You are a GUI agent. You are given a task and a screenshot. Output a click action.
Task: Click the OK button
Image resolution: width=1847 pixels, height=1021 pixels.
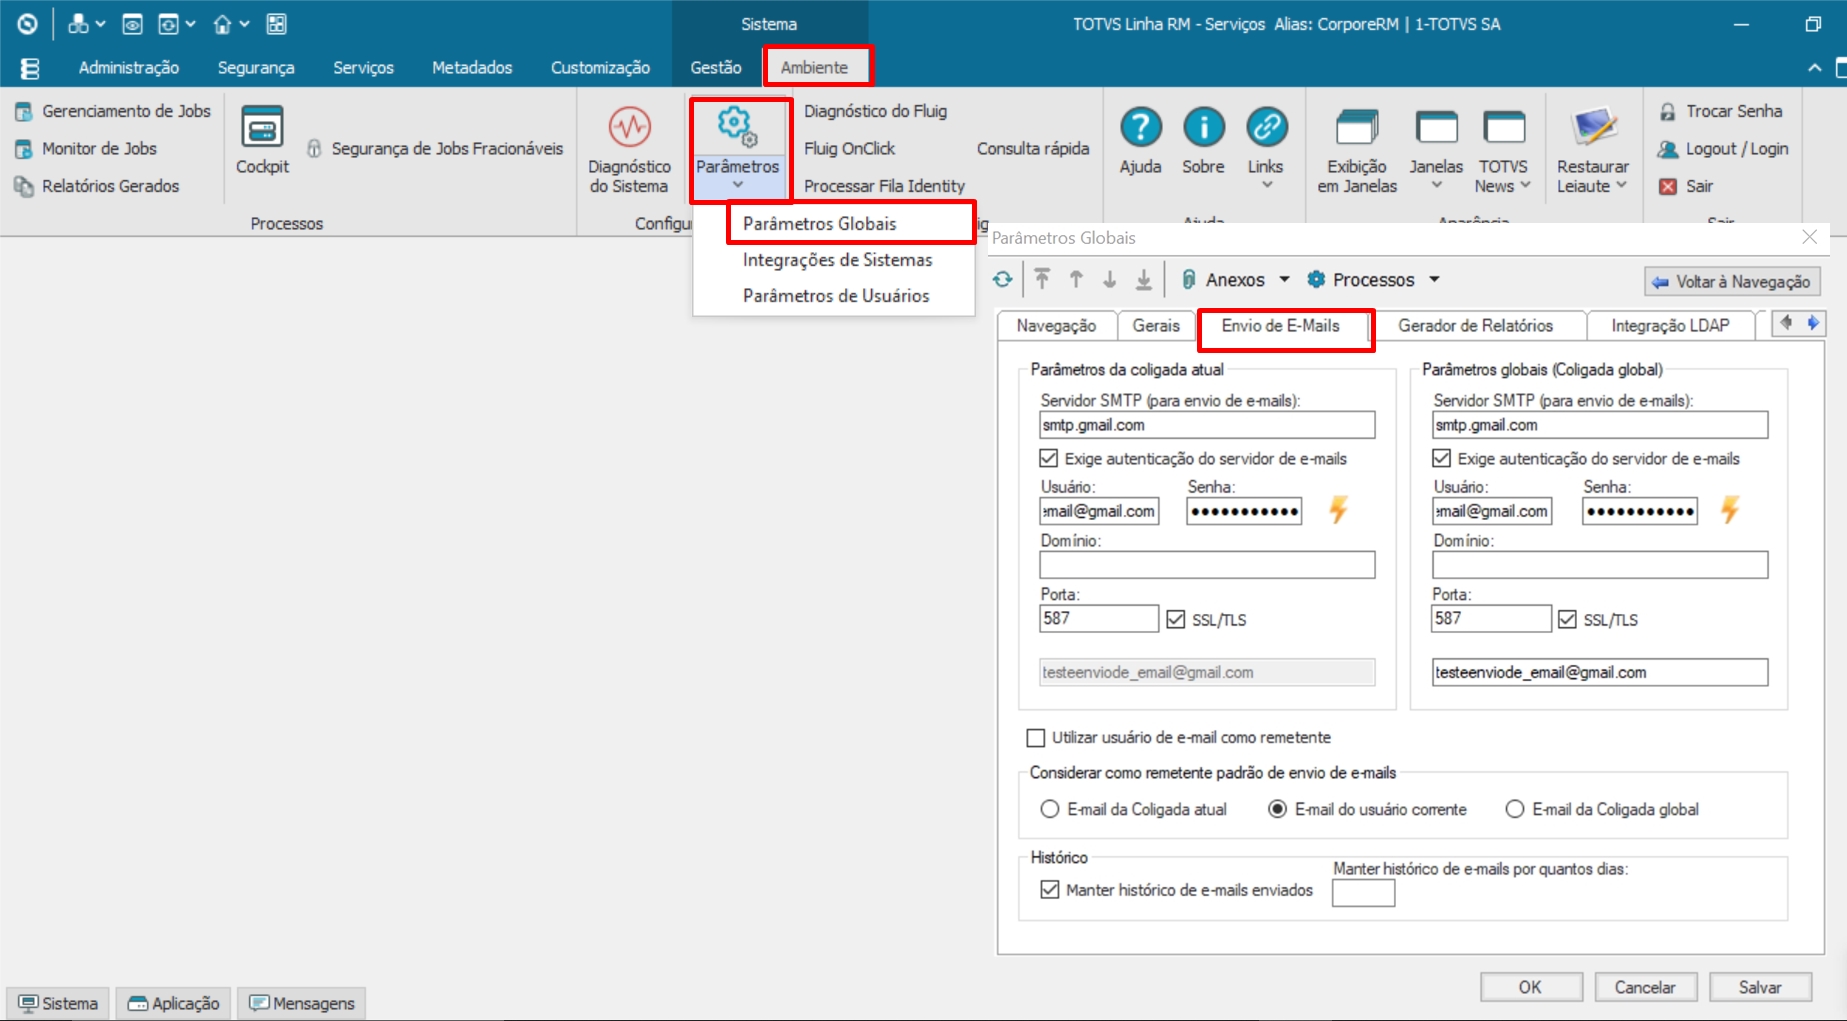pyautogui.click(x=1530, y=987)
